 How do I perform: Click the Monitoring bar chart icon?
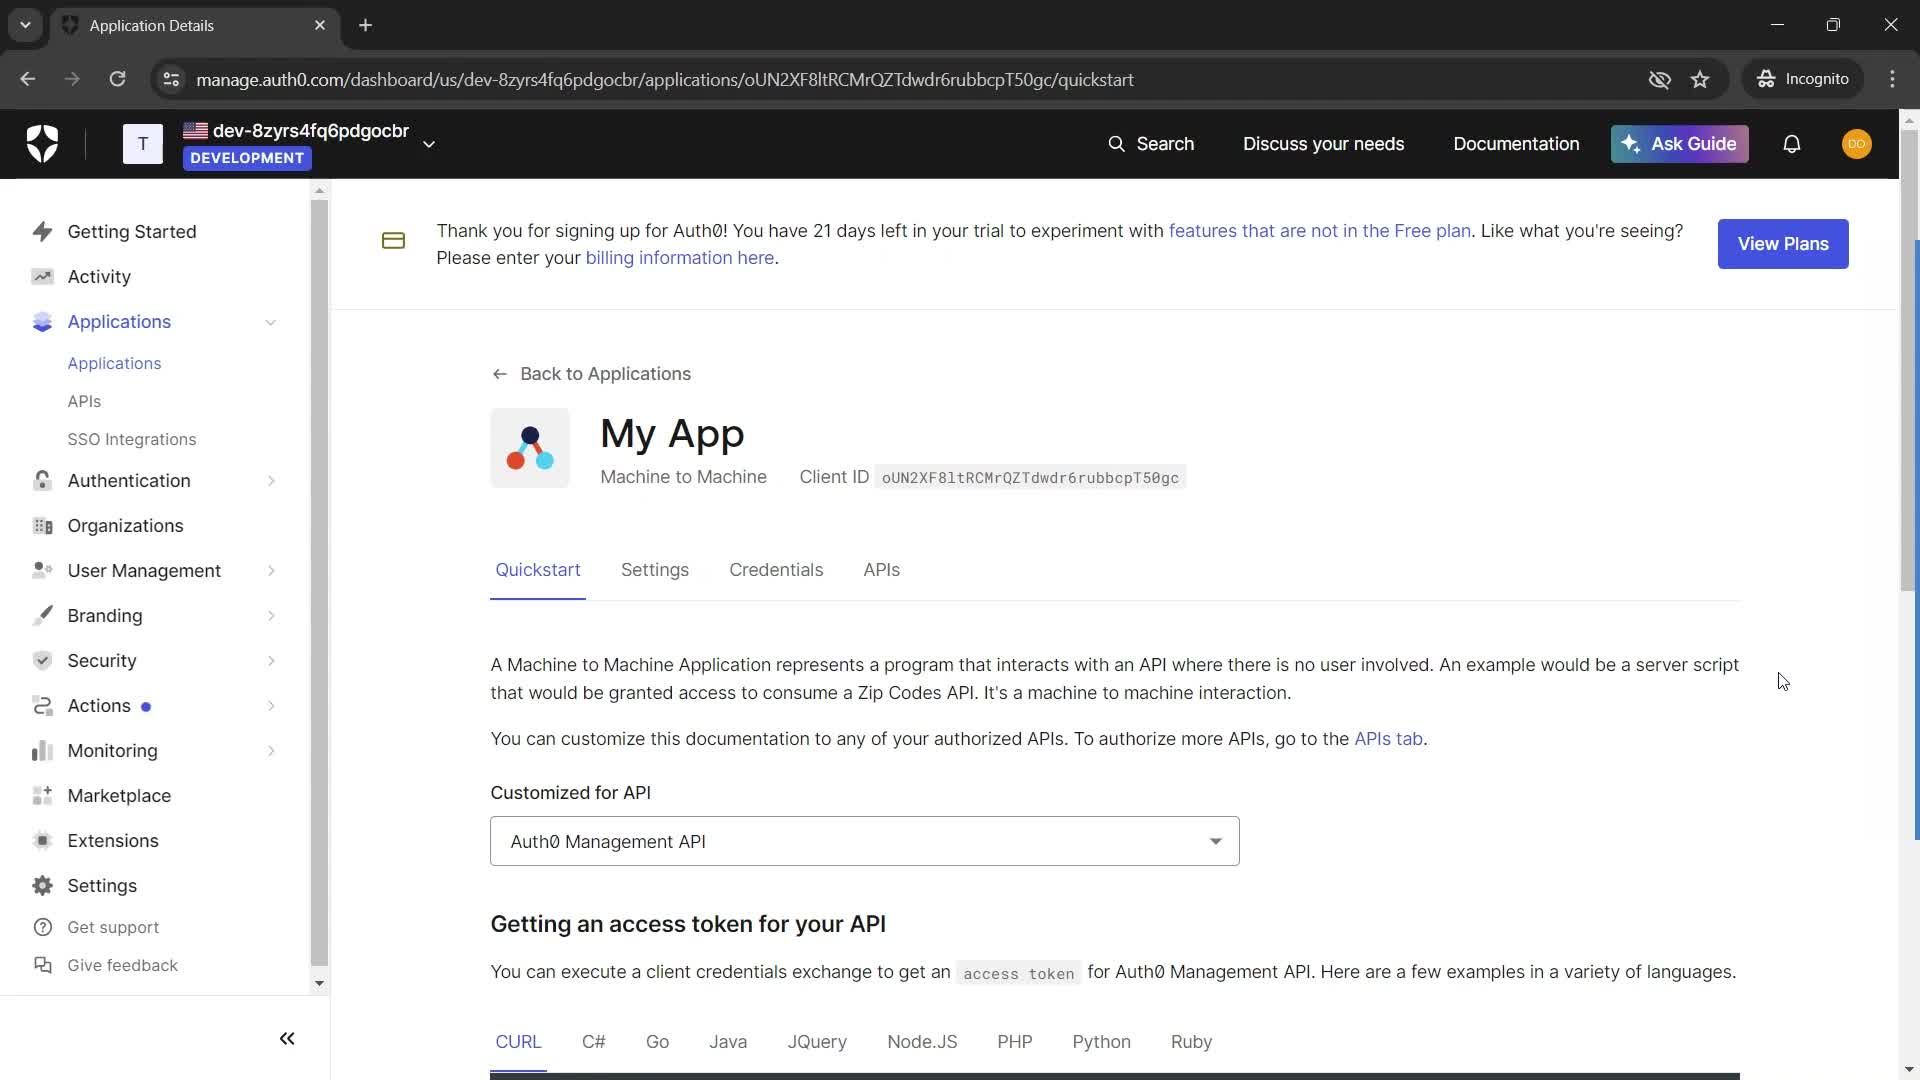pyautogui.click(x=42, y=751)
